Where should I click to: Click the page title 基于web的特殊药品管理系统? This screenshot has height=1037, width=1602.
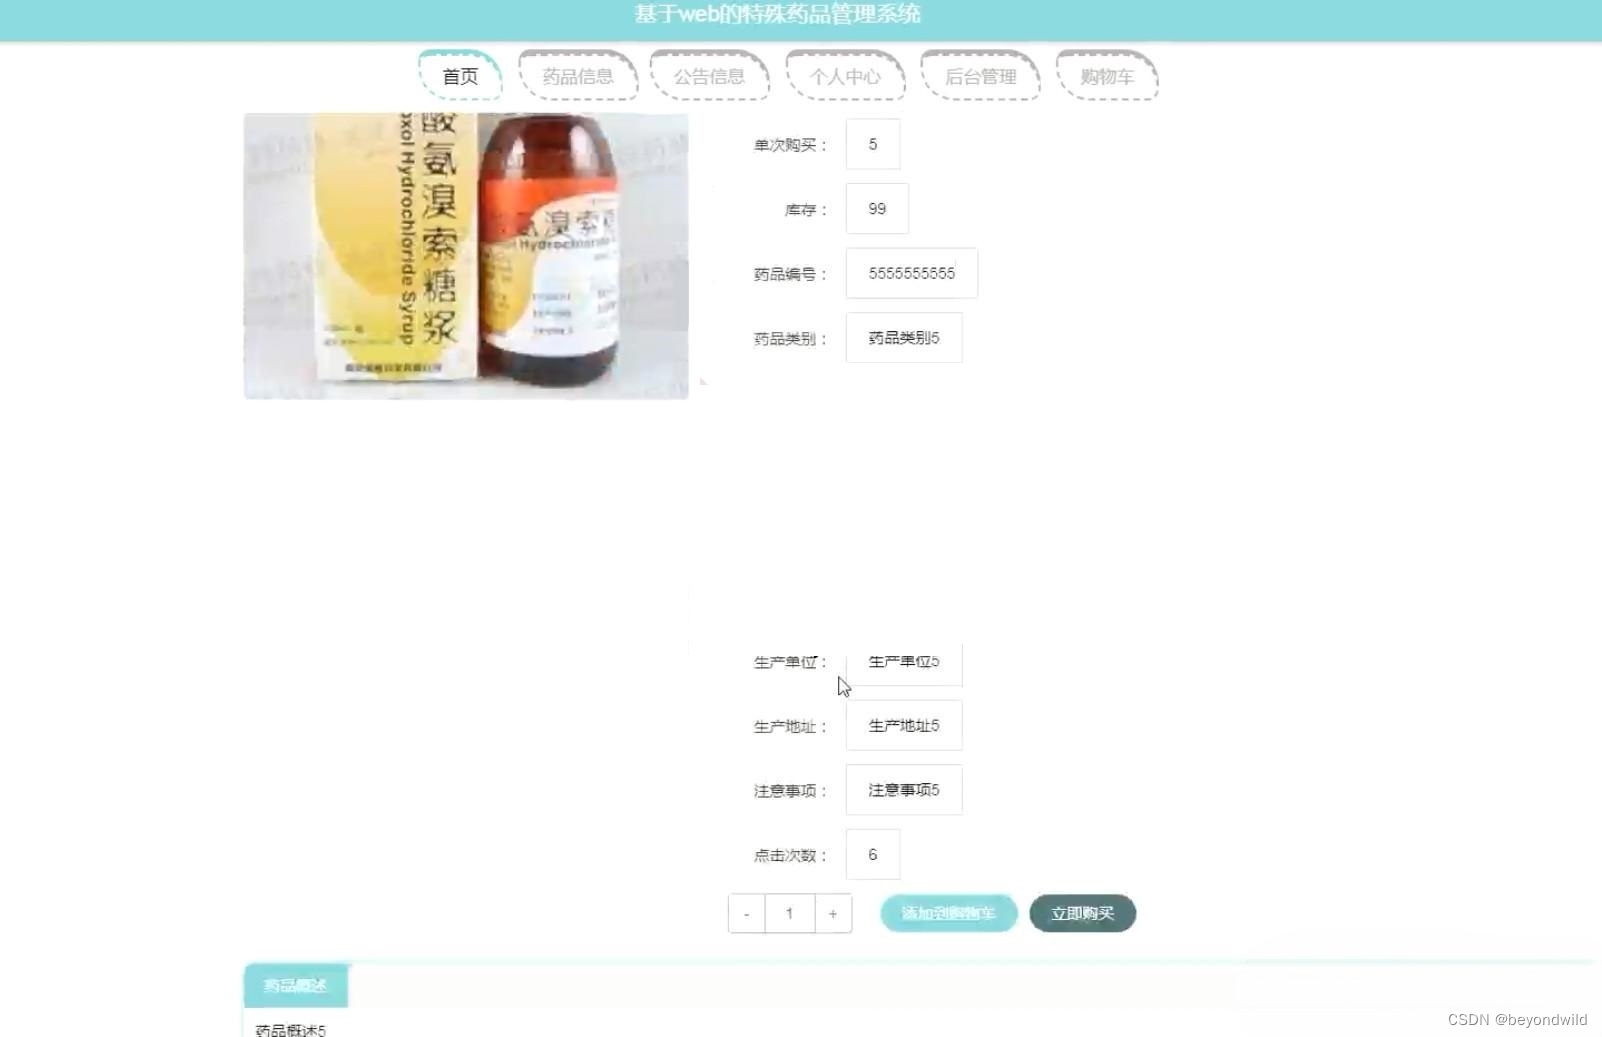click(777, 14)
